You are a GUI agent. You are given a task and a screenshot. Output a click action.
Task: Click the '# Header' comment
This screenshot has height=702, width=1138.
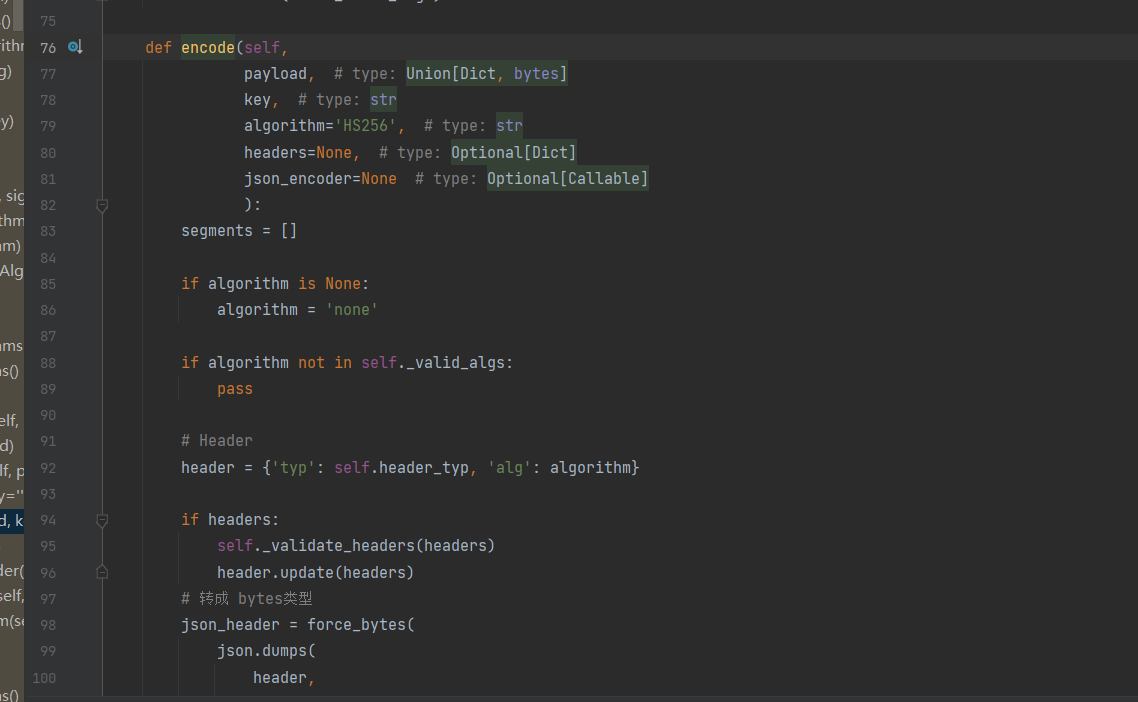tap(216, 441)
